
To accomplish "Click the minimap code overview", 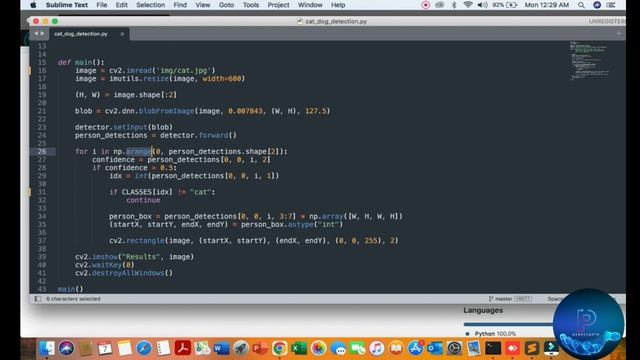I will click(589, 60).
